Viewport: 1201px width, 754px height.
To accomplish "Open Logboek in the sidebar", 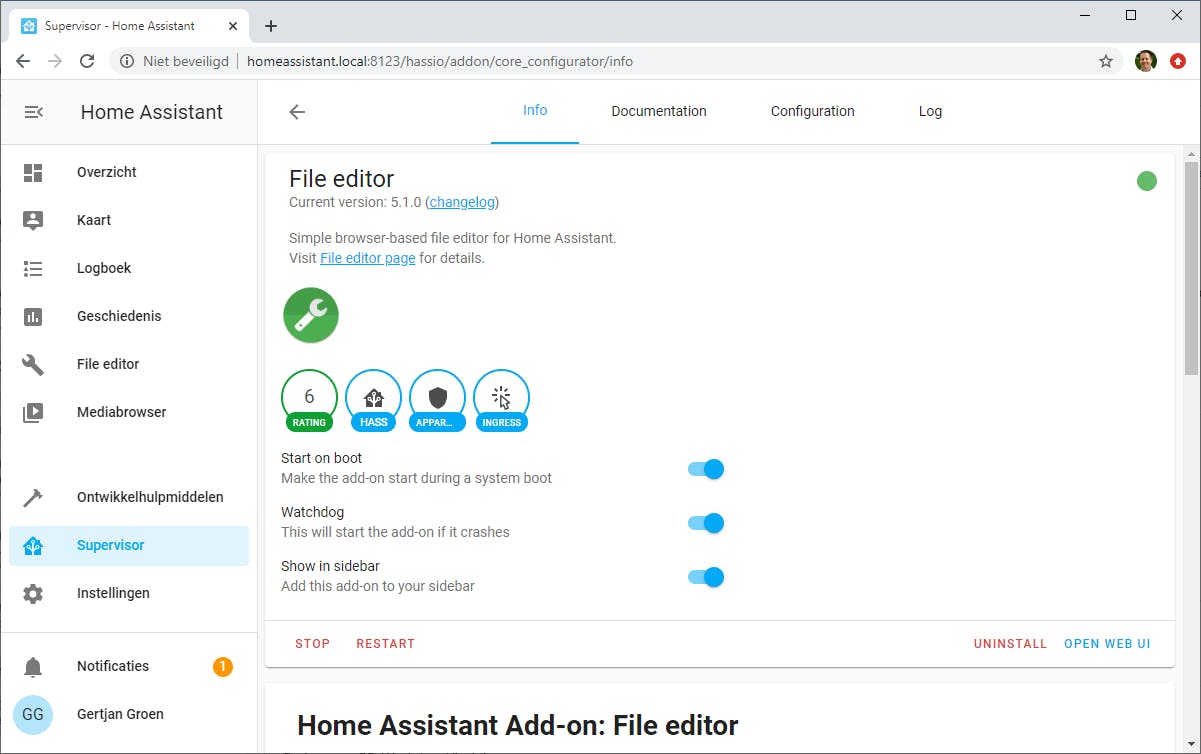I will (129, 268).
